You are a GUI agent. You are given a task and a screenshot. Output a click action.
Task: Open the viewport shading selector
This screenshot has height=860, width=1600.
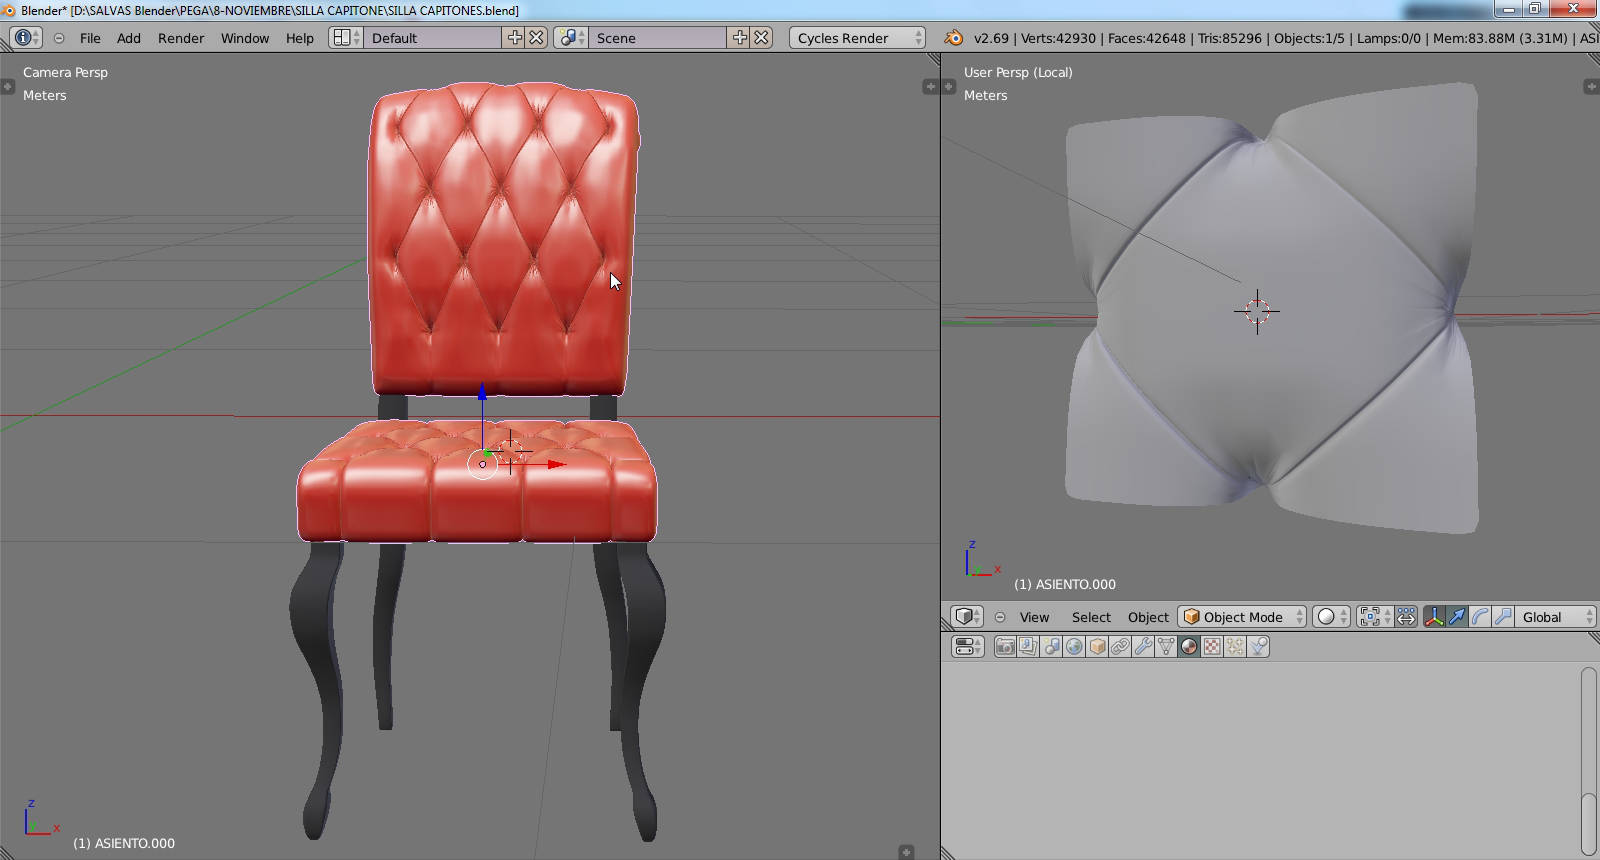click(x=1331, y=617)
